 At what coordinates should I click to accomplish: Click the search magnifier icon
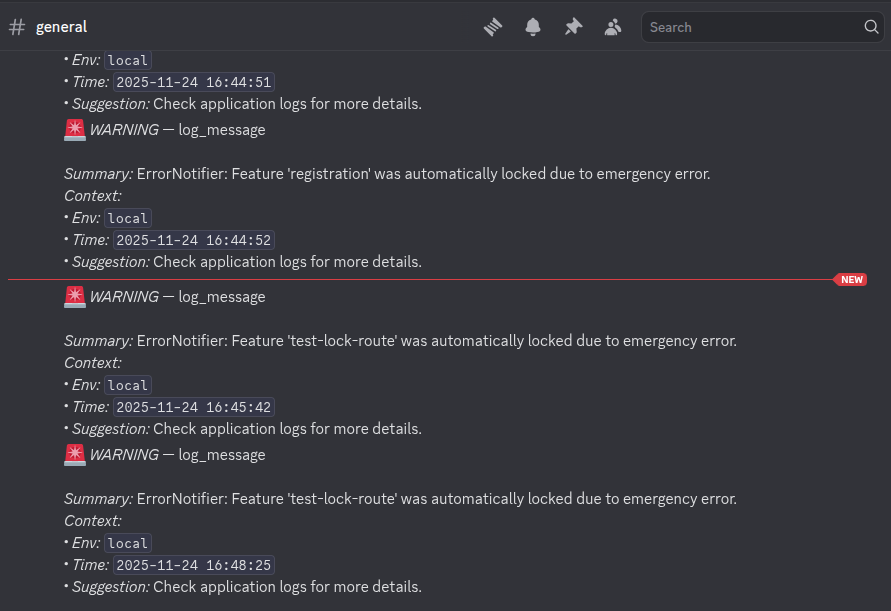point(871,27)
